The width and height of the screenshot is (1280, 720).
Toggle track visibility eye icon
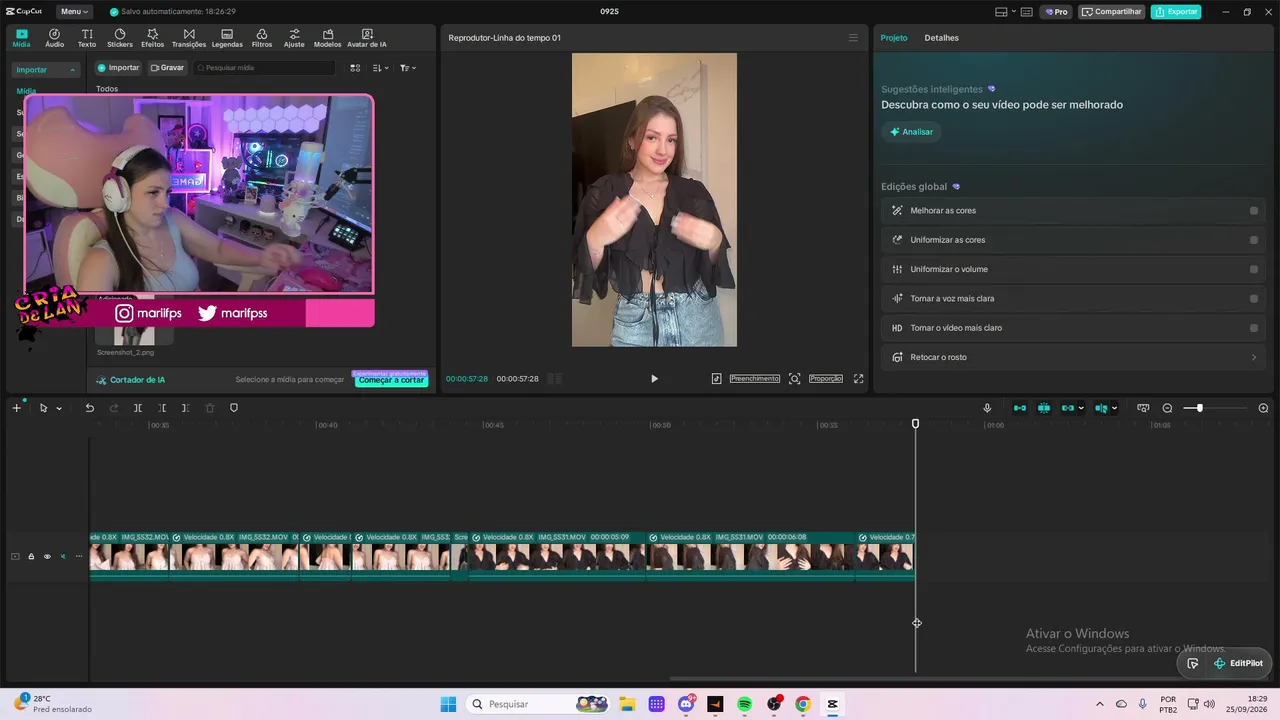[47, 556]
